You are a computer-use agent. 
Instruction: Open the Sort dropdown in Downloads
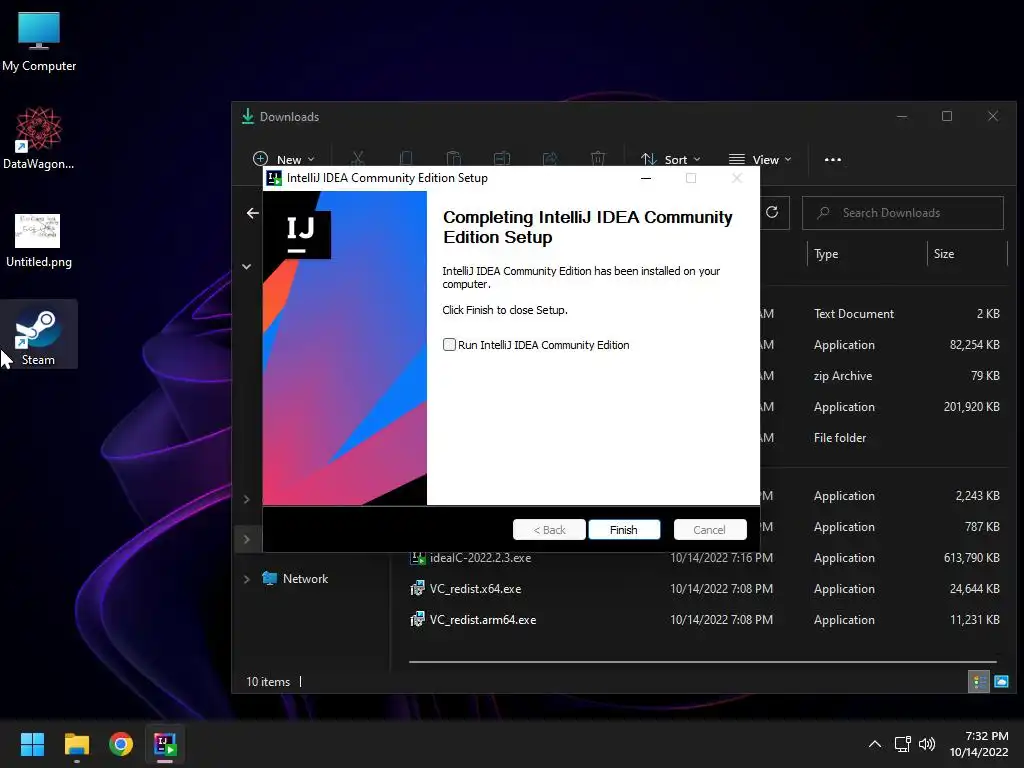pos(671,159)
